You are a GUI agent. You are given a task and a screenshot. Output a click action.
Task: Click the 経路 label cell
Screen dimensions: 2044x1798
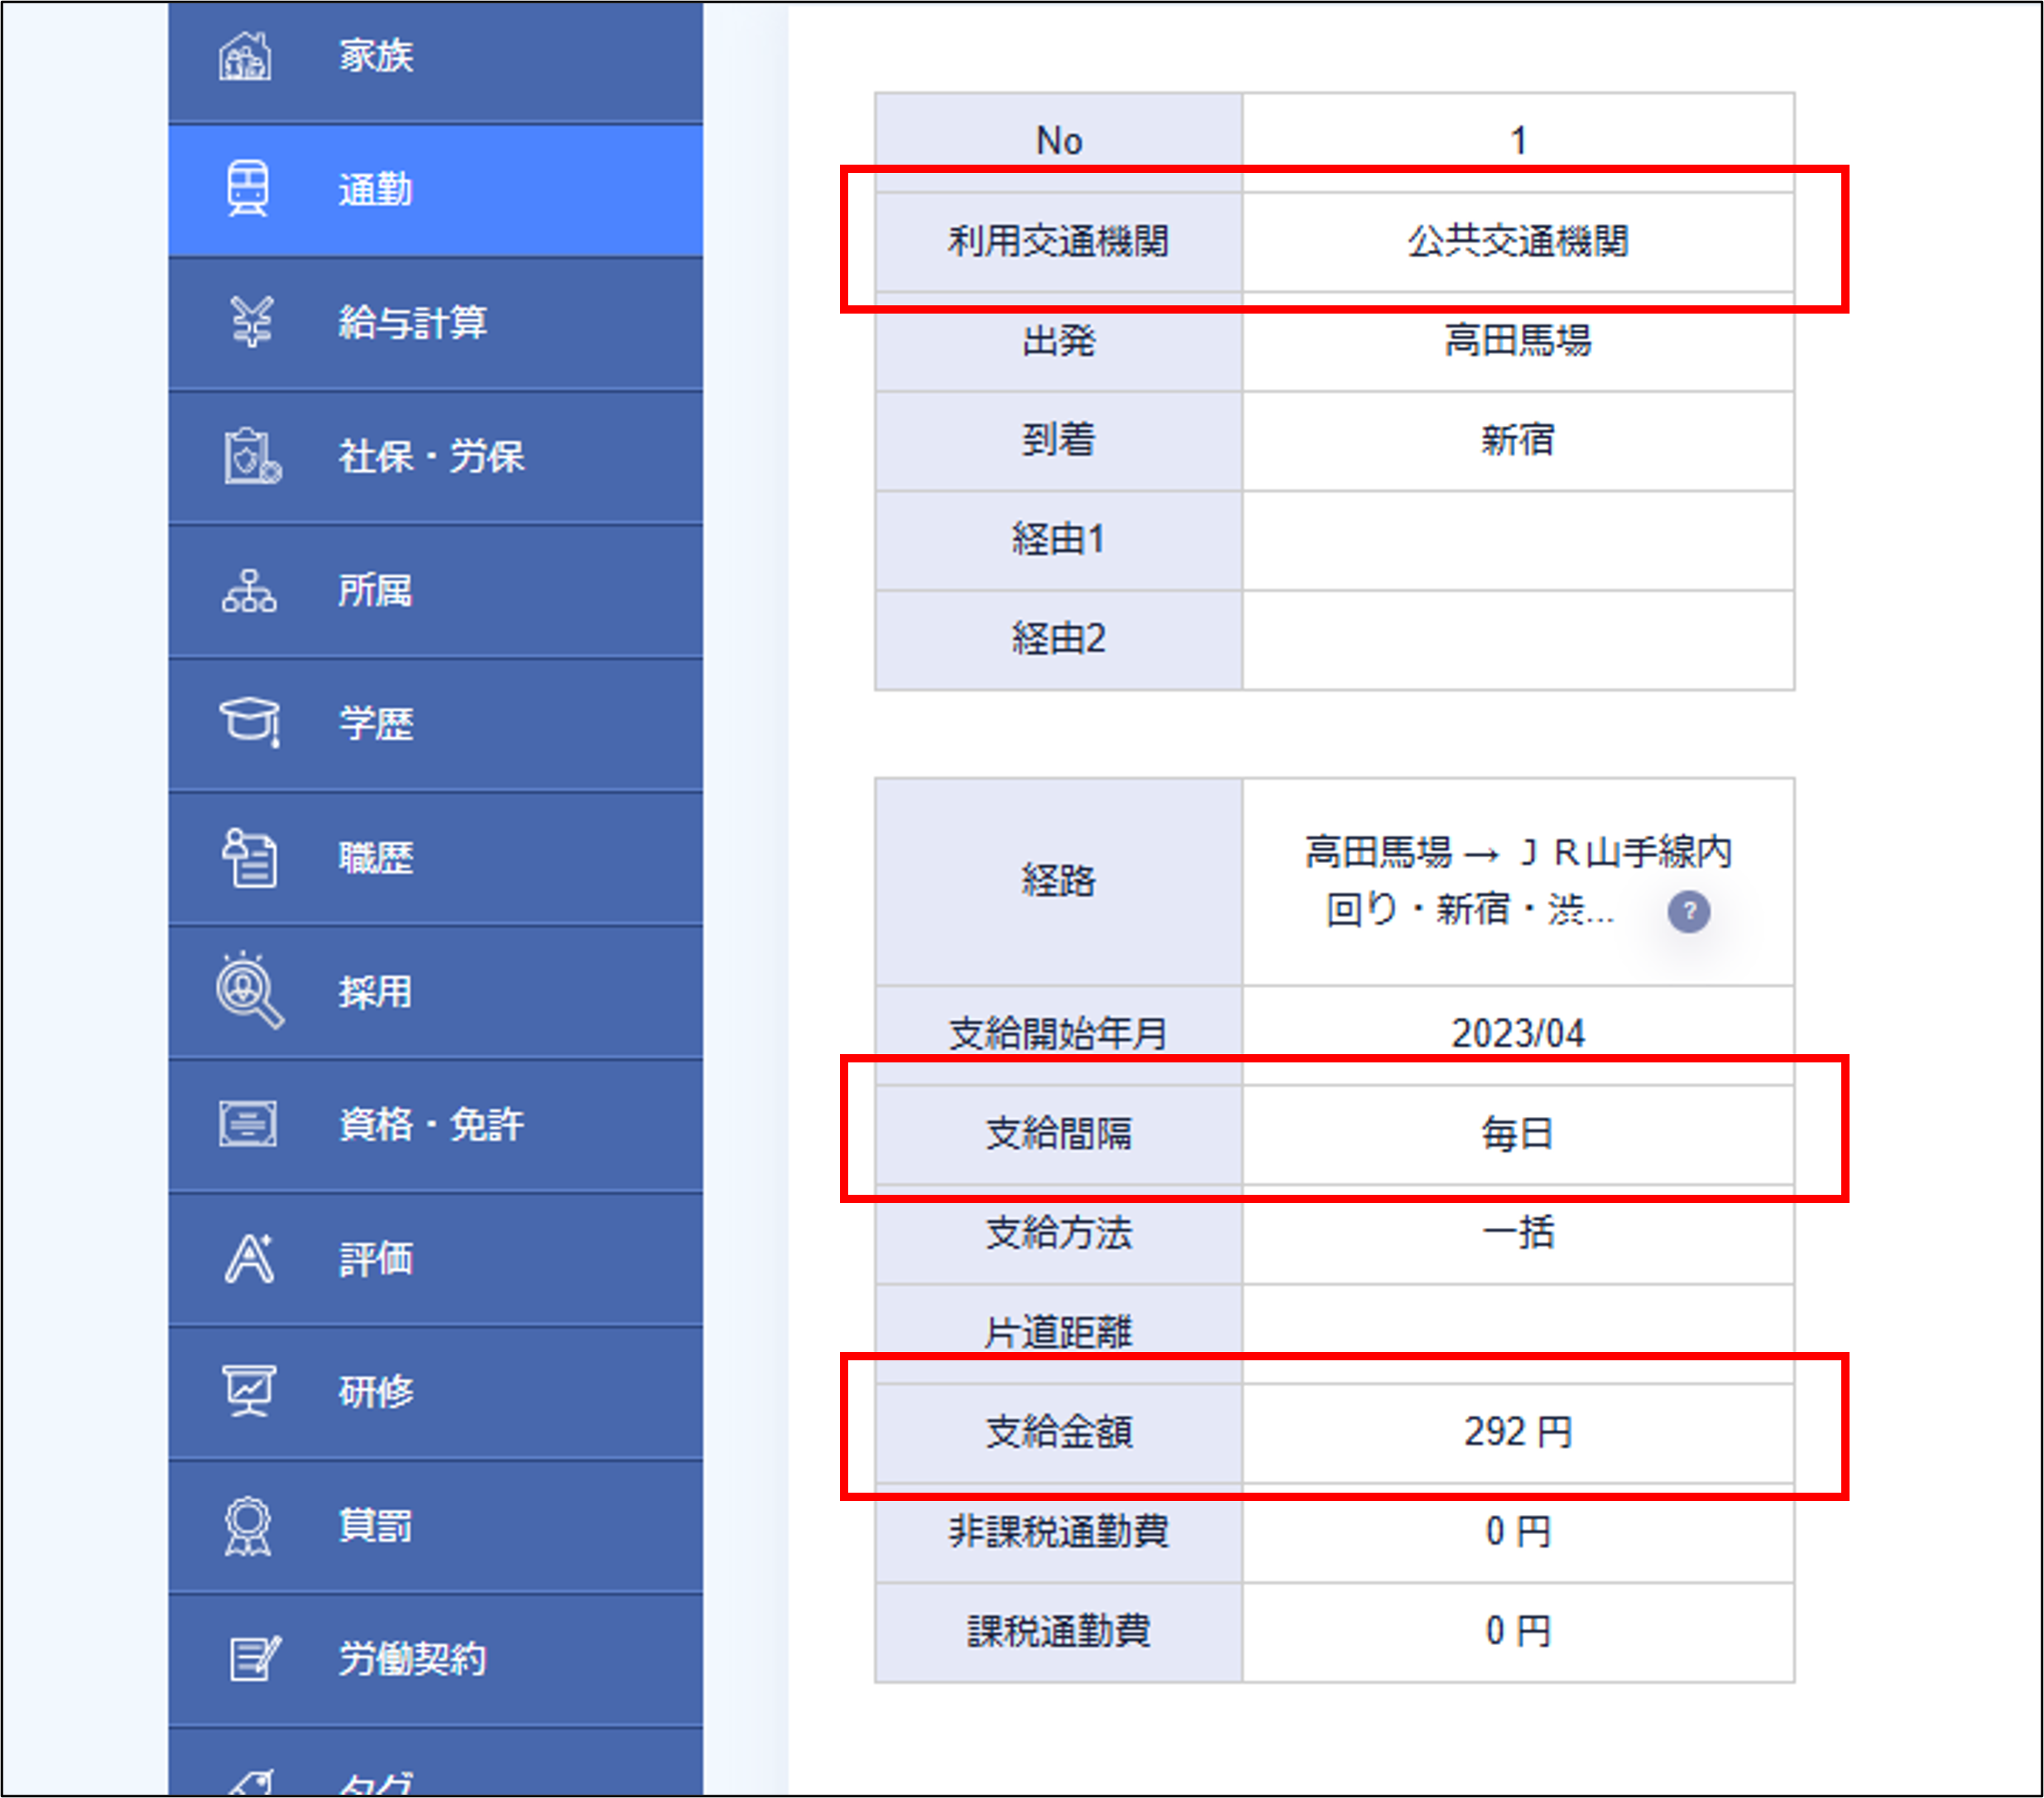click(x=1059, y=881)
